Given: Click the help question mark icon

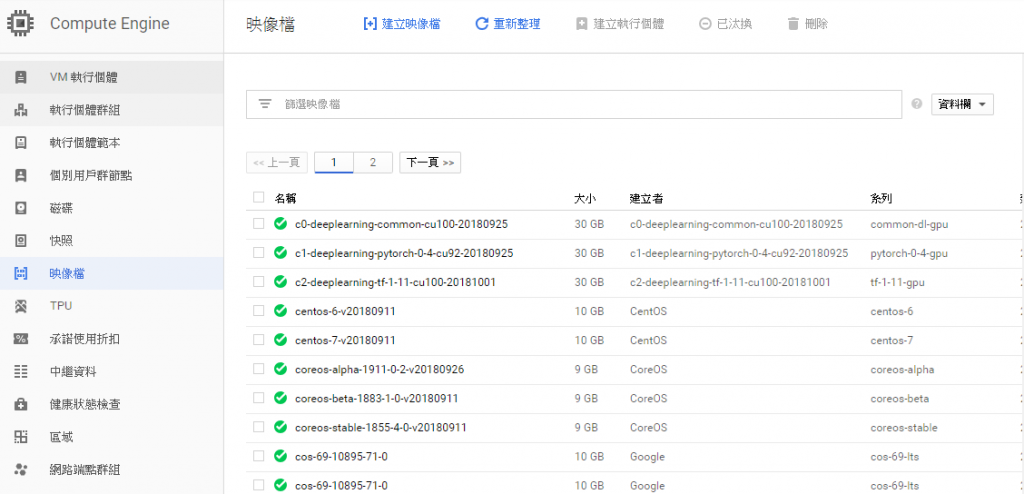Looking at the screenshot, I should click(917, 104).
